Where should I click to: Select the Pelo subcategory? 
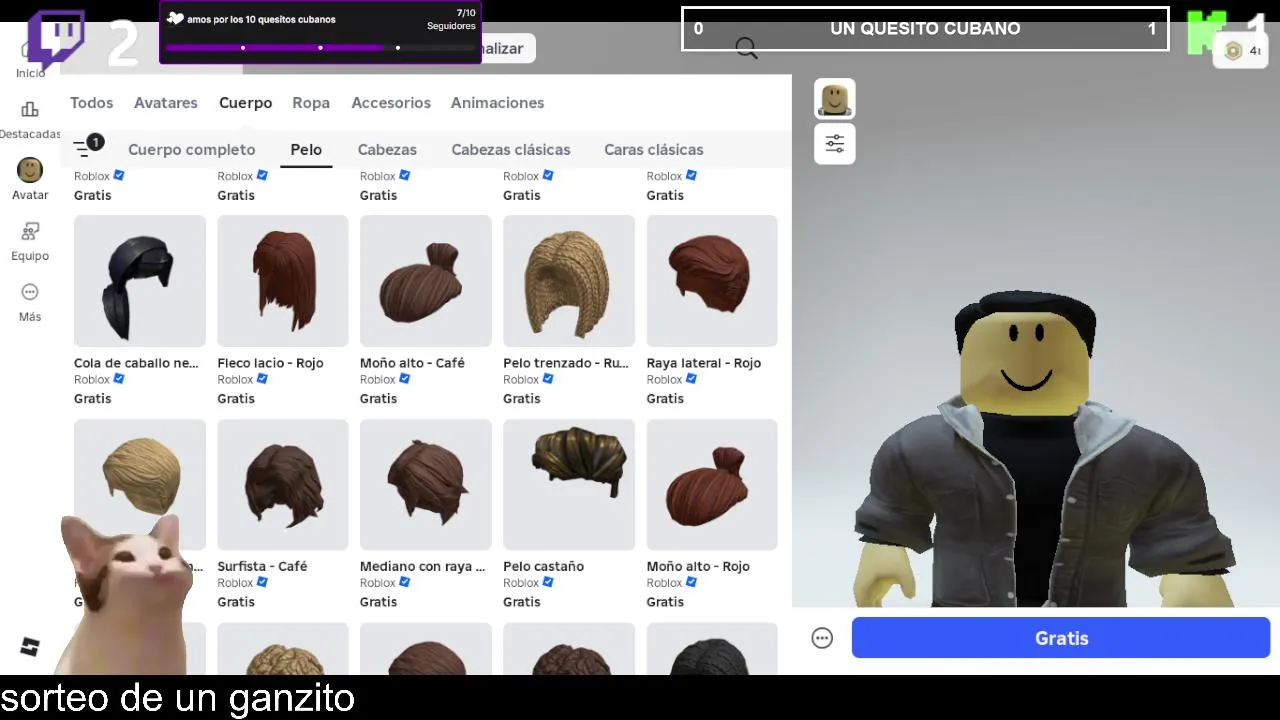[306, 150]
